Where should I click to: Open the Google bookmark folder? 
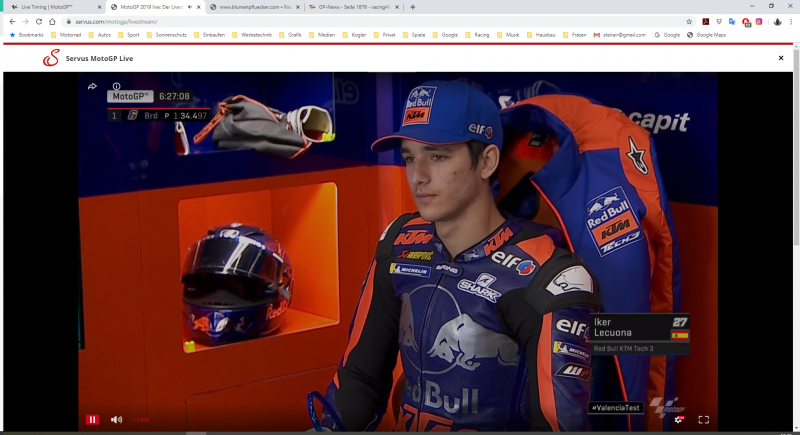coord(445,35)
